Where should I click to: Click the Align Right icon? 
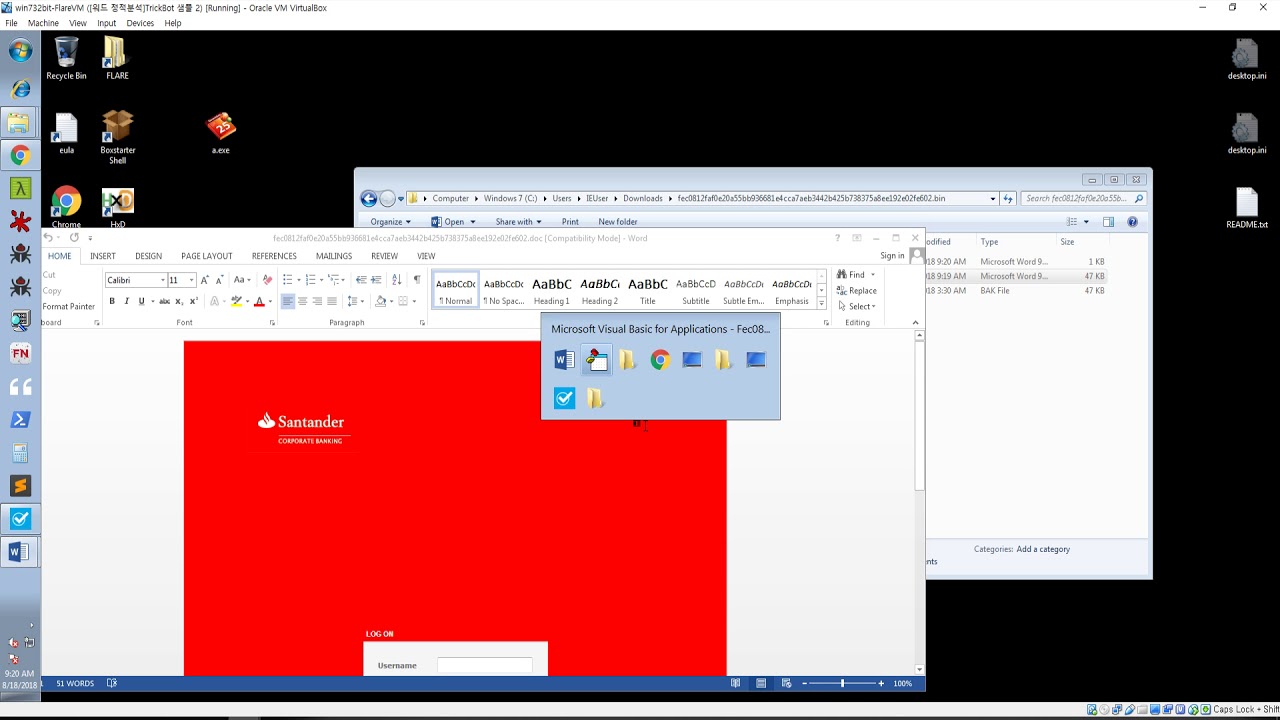click(317, 301)
